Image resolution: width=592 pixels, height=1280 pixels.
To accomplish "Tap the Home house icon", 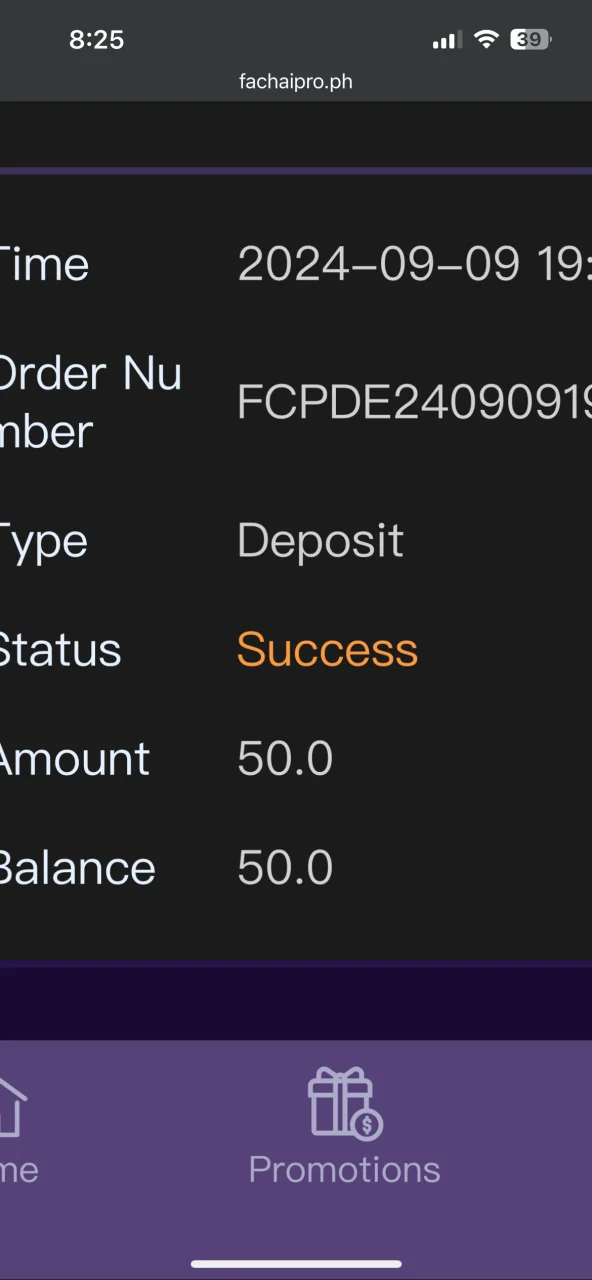I will tap(11, 1107).
